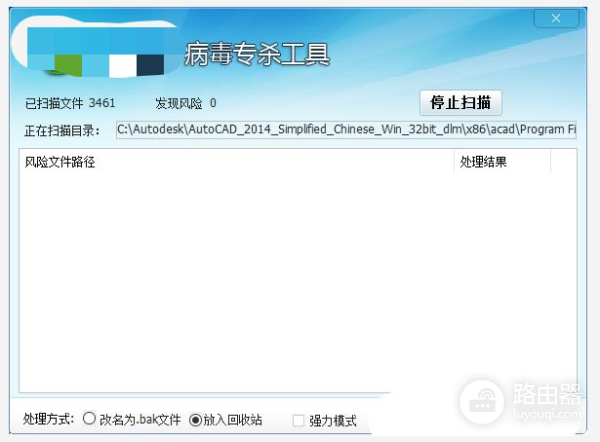Image resolution: width=600 pixels, height=442 pixels.
Task: Click the 发现风险 0 count text
Action: (186, 103)
